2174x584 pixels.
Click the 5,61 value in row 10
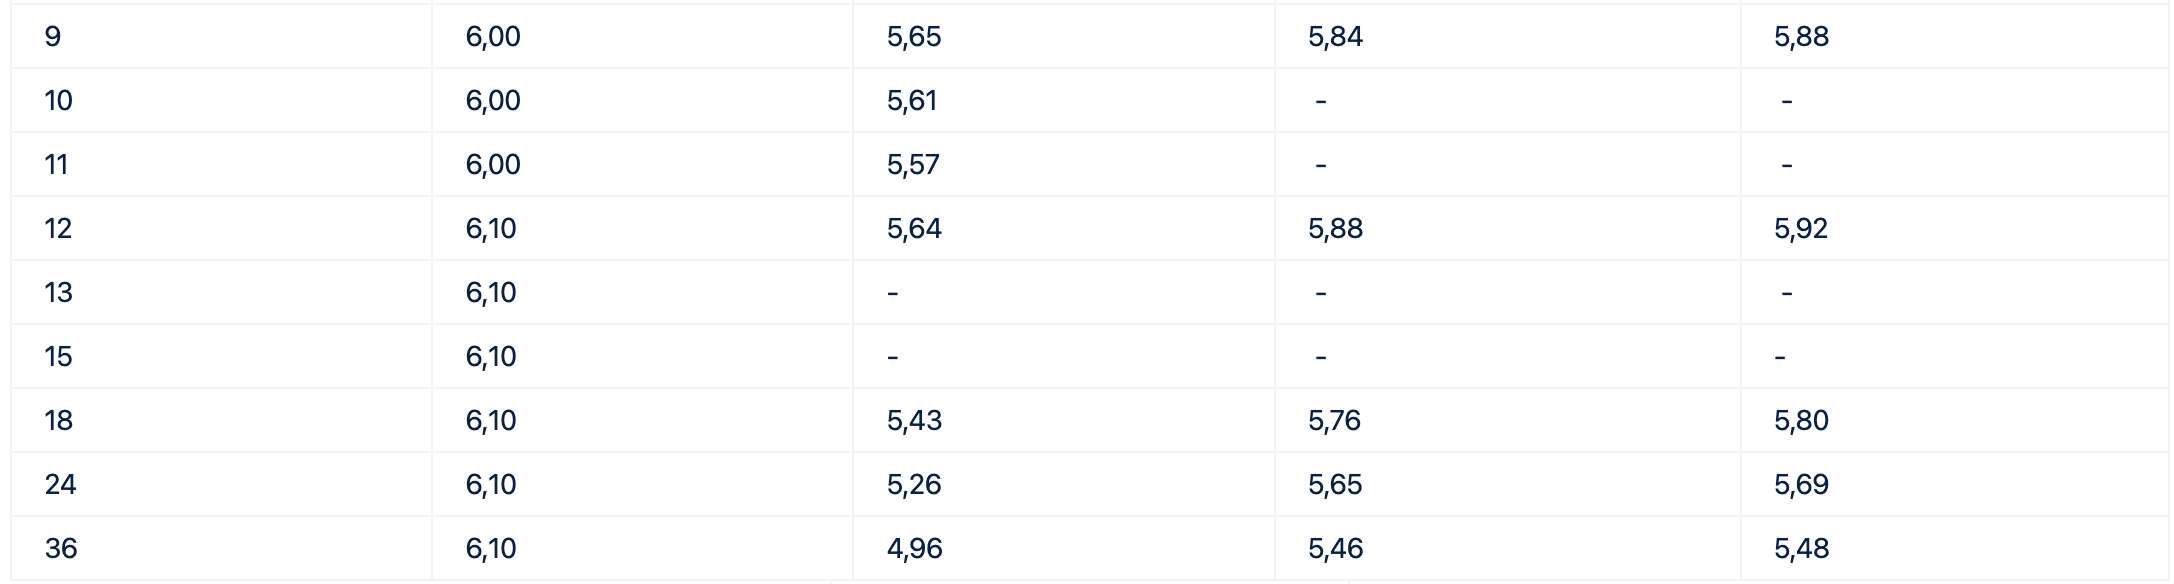tap(911, 101)
